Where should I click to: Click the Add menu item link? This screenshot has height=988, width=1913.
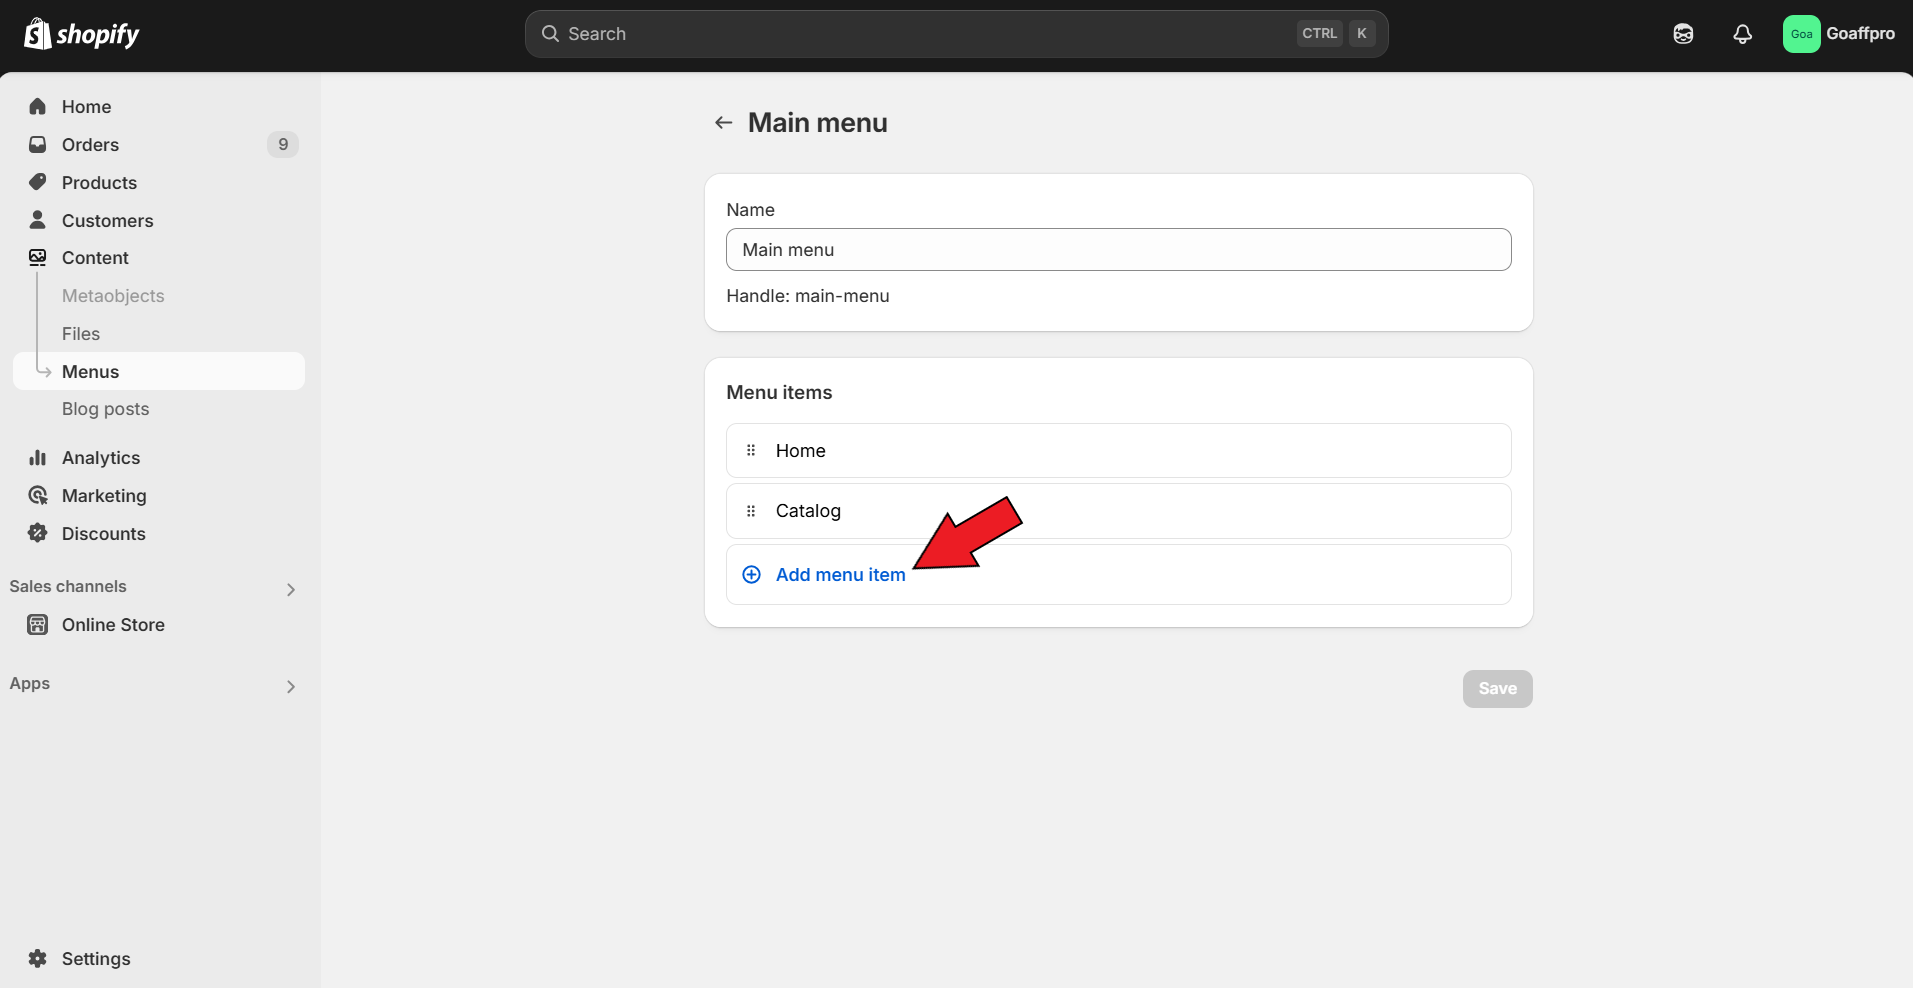(x=840, y=575)
